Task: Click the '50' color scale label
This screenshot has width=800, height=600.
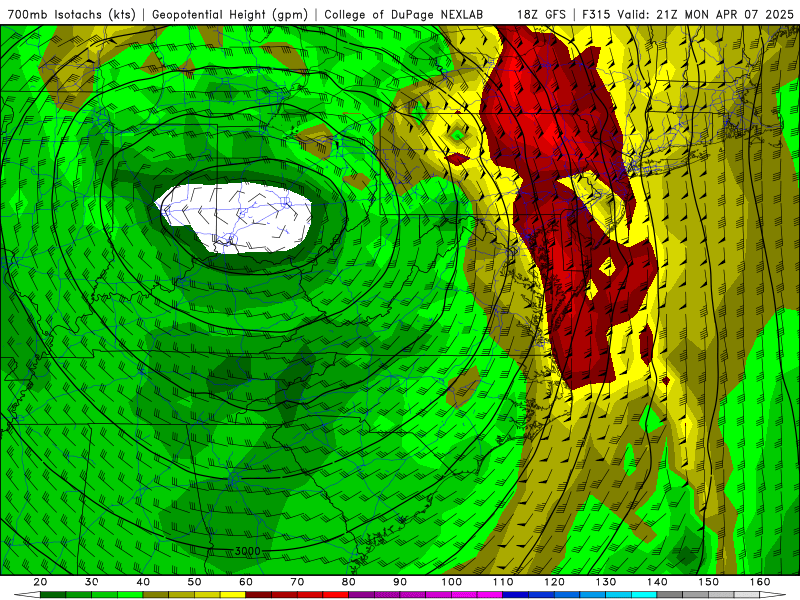Action: 194,582
